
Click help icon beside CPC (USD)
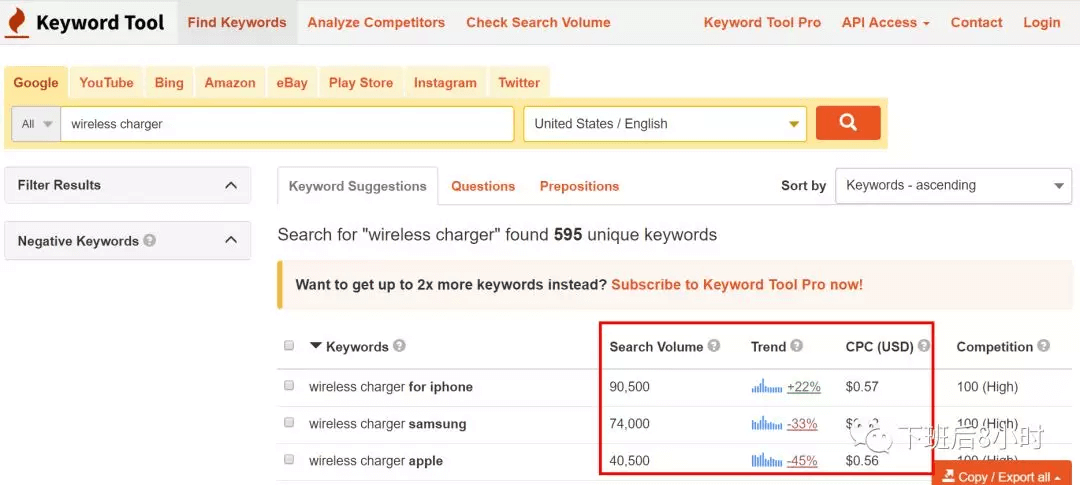[x=924, y=346]
